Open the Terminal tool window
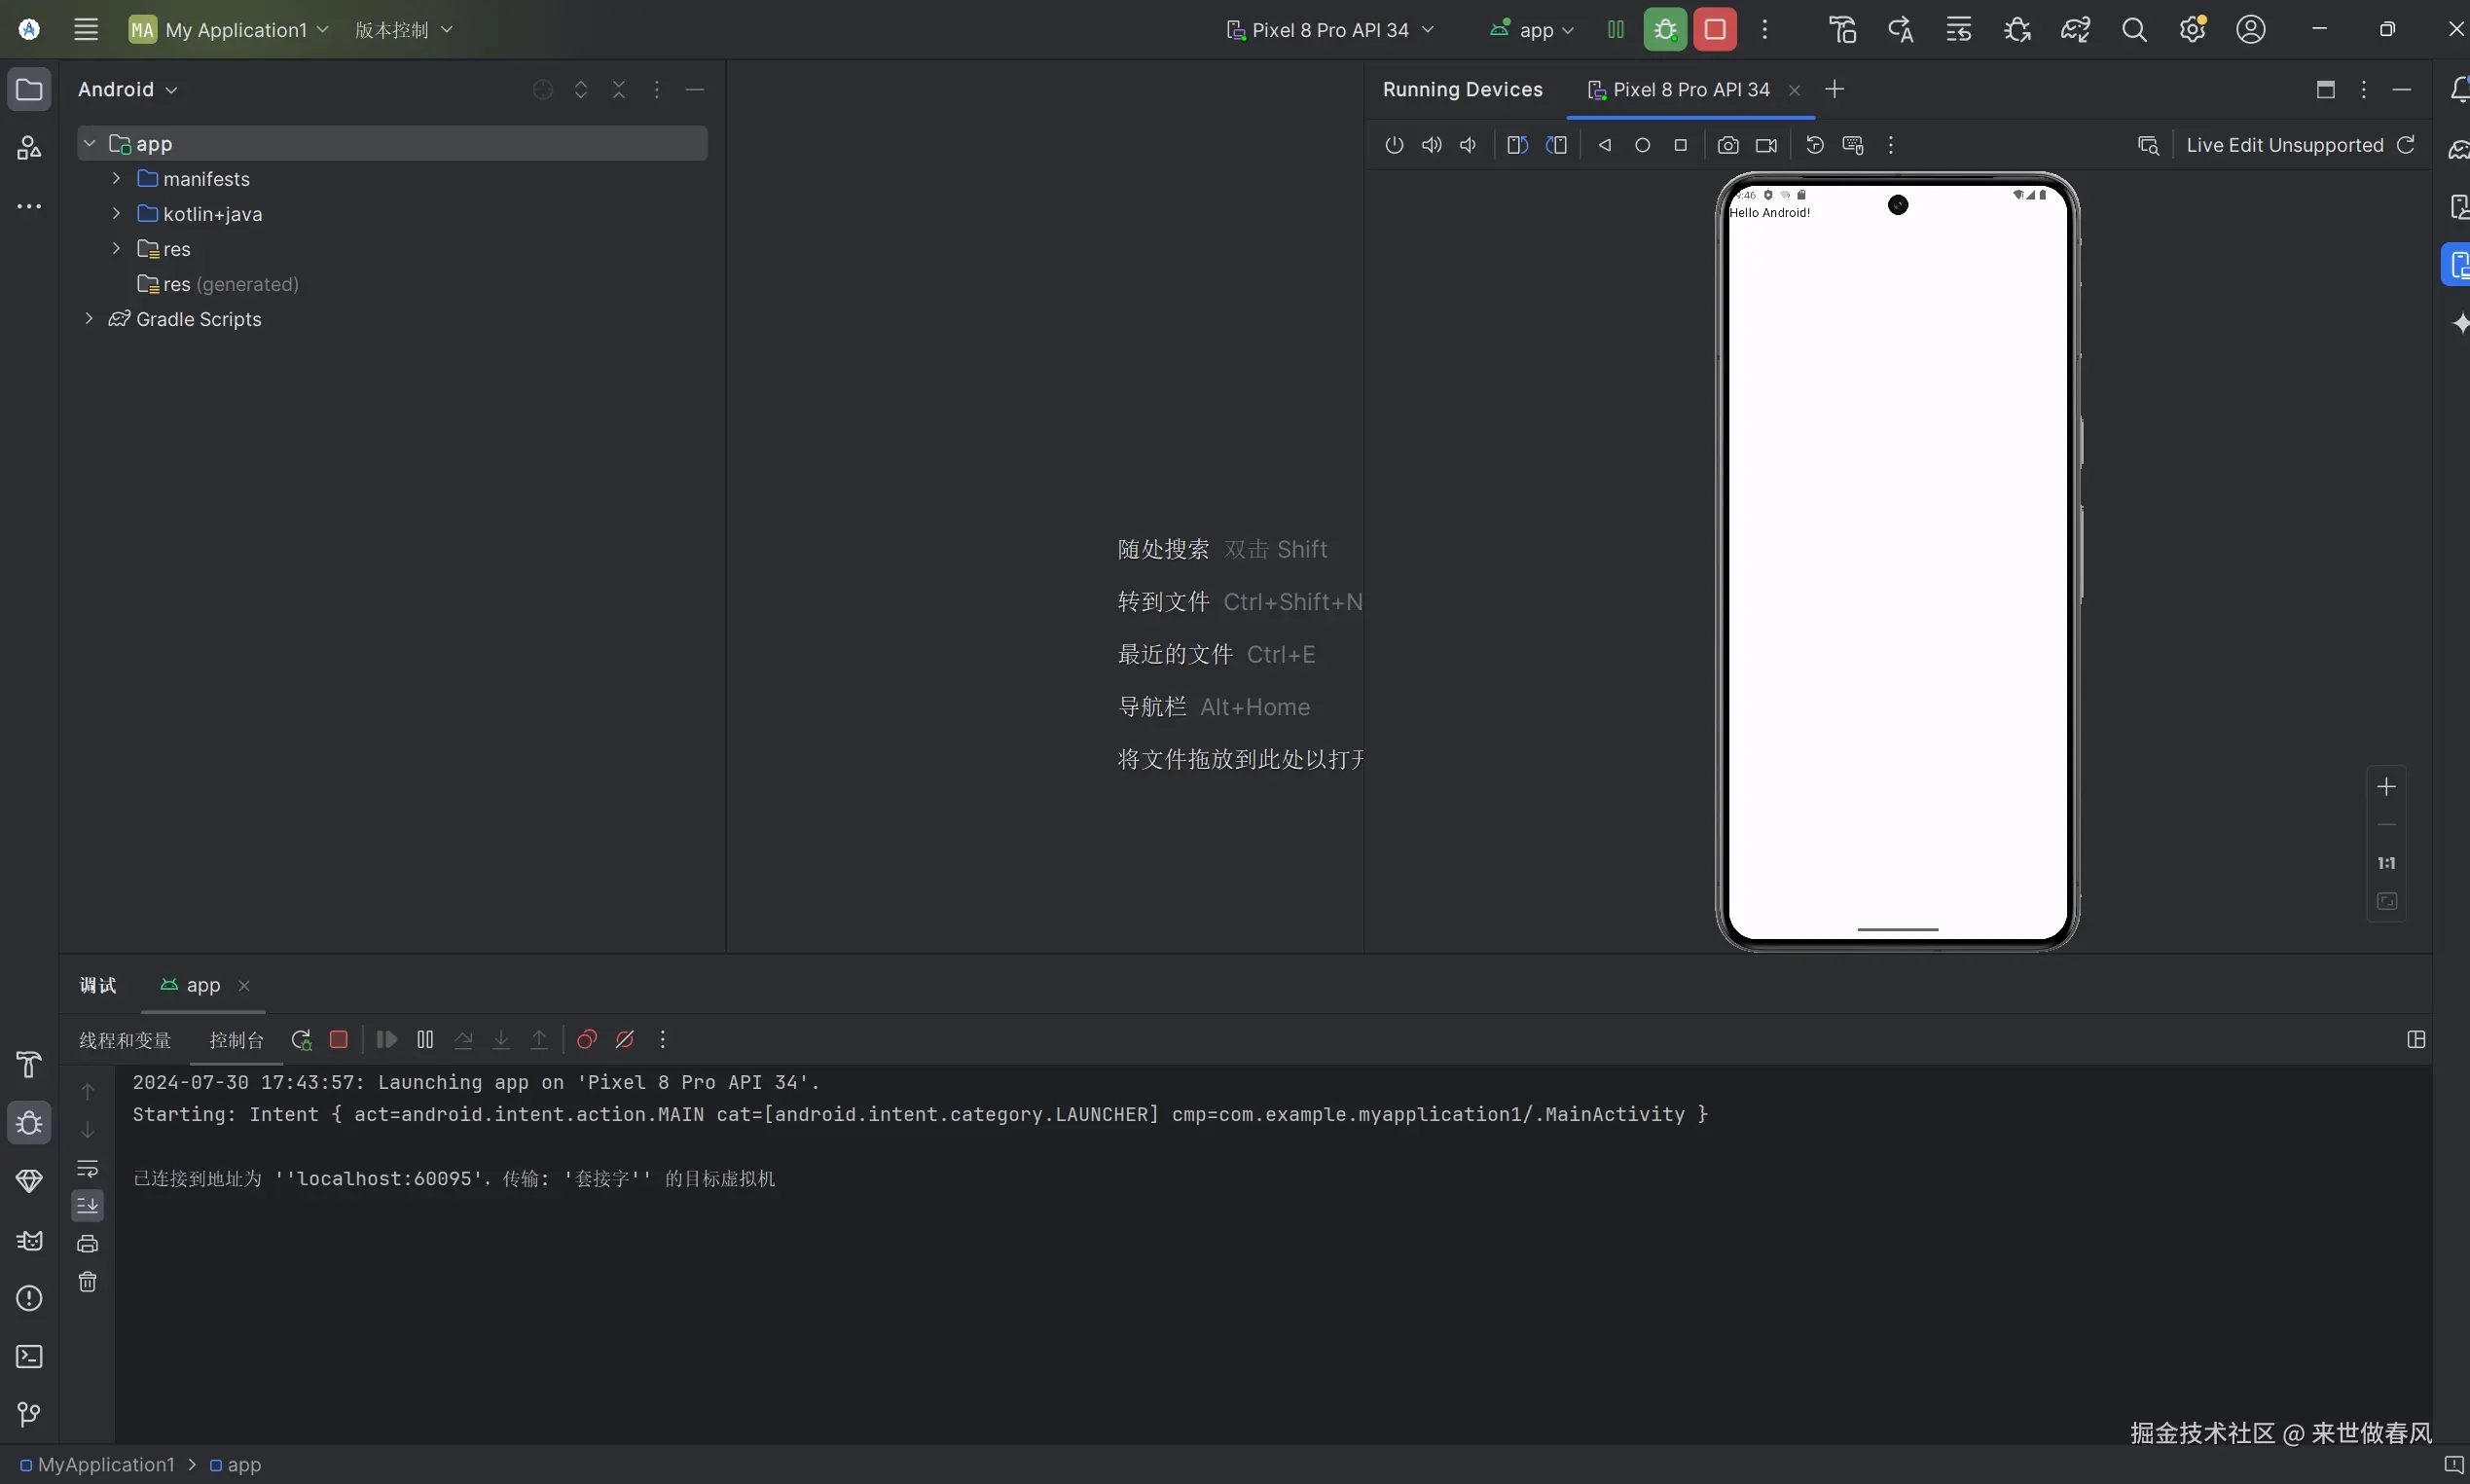2470x1484 pixels. point(29,1356)
